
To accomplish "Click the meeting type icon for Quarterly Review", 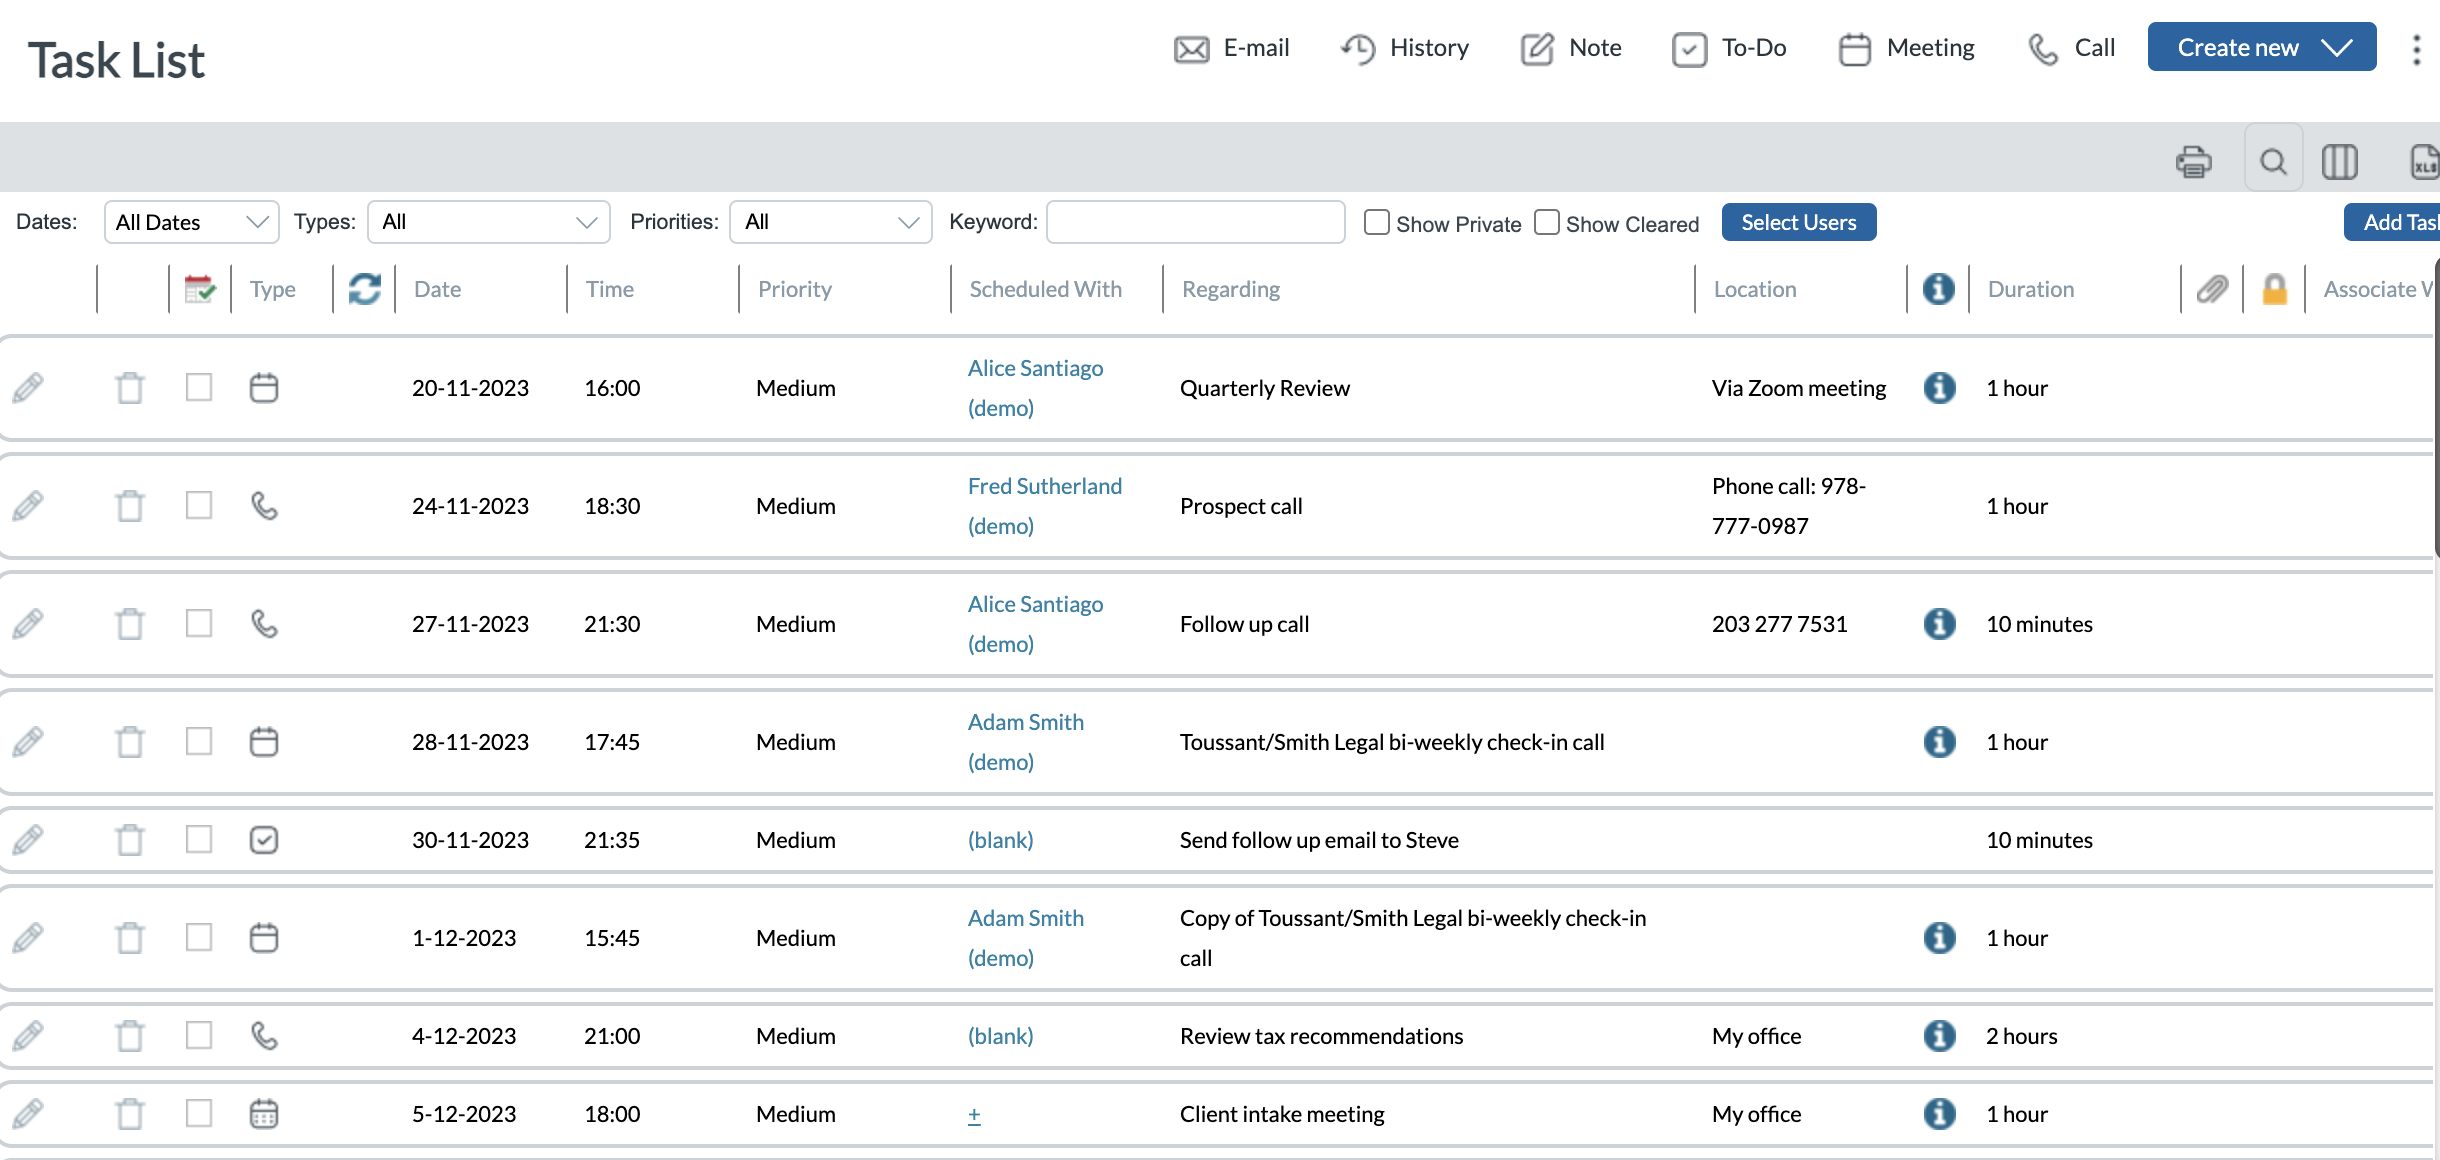I will point(264,388).
